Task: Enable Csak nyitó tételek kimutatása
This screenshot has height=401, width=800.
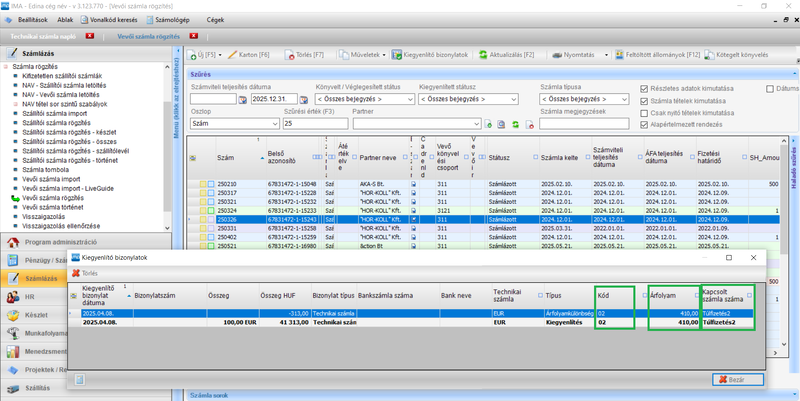Action: pos(645,113)
